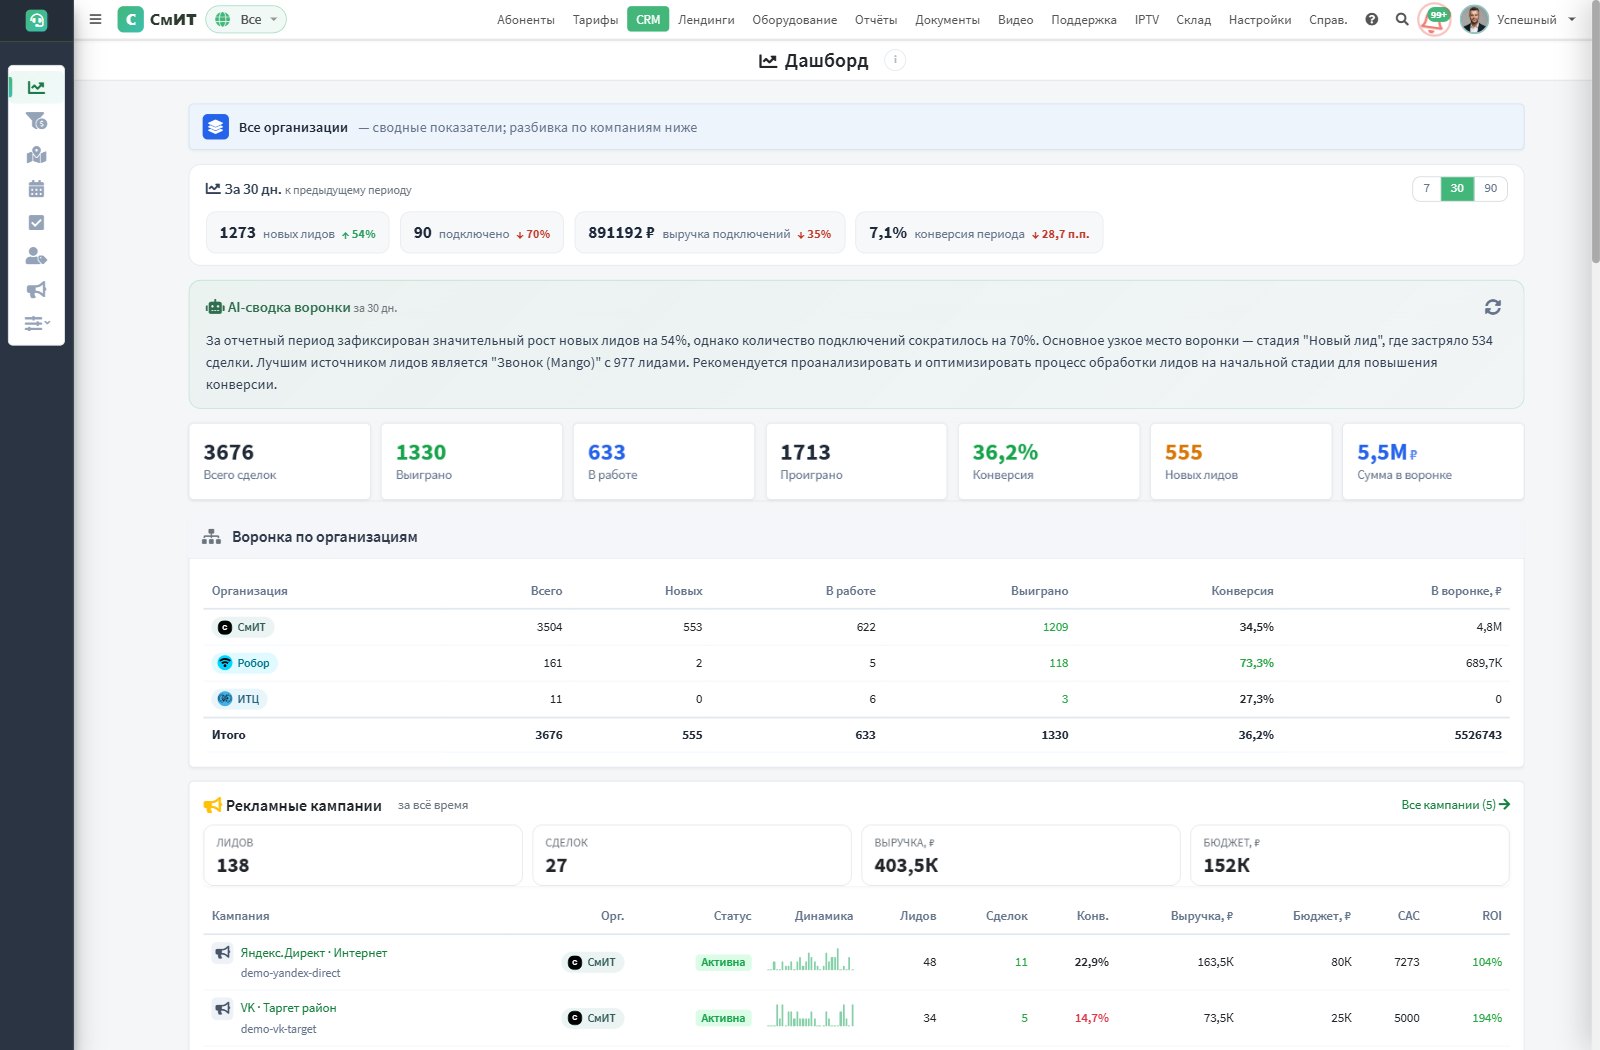Open the CRM menu item
The height and width of the screenshot is (1050, 1600).
click(648, 19)
